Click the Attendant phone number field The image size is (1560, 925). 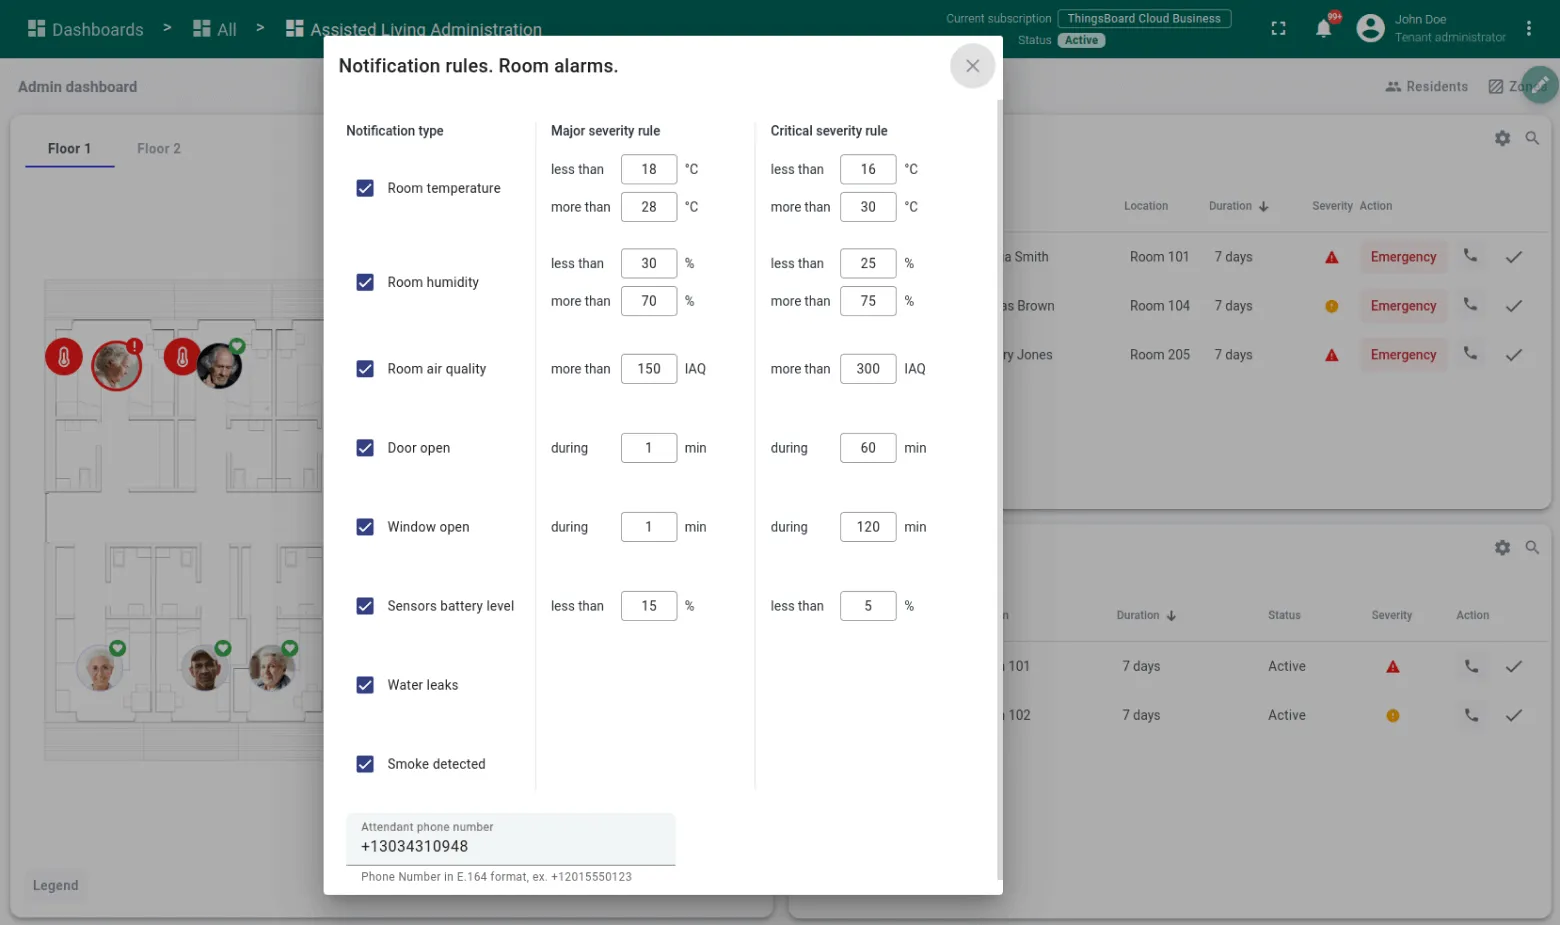[510, 846]
